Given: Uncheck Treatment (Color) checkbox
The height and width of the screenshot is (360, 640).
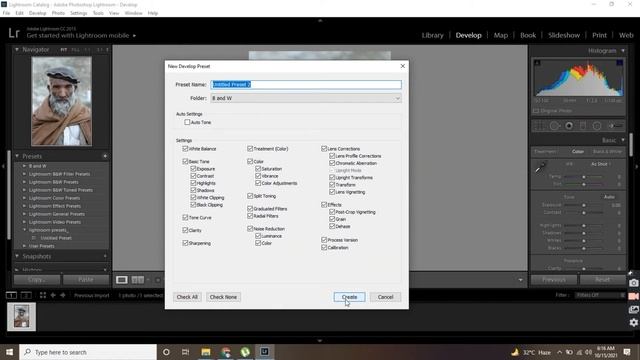Looking at the screenshot, I should pos(250,149).
